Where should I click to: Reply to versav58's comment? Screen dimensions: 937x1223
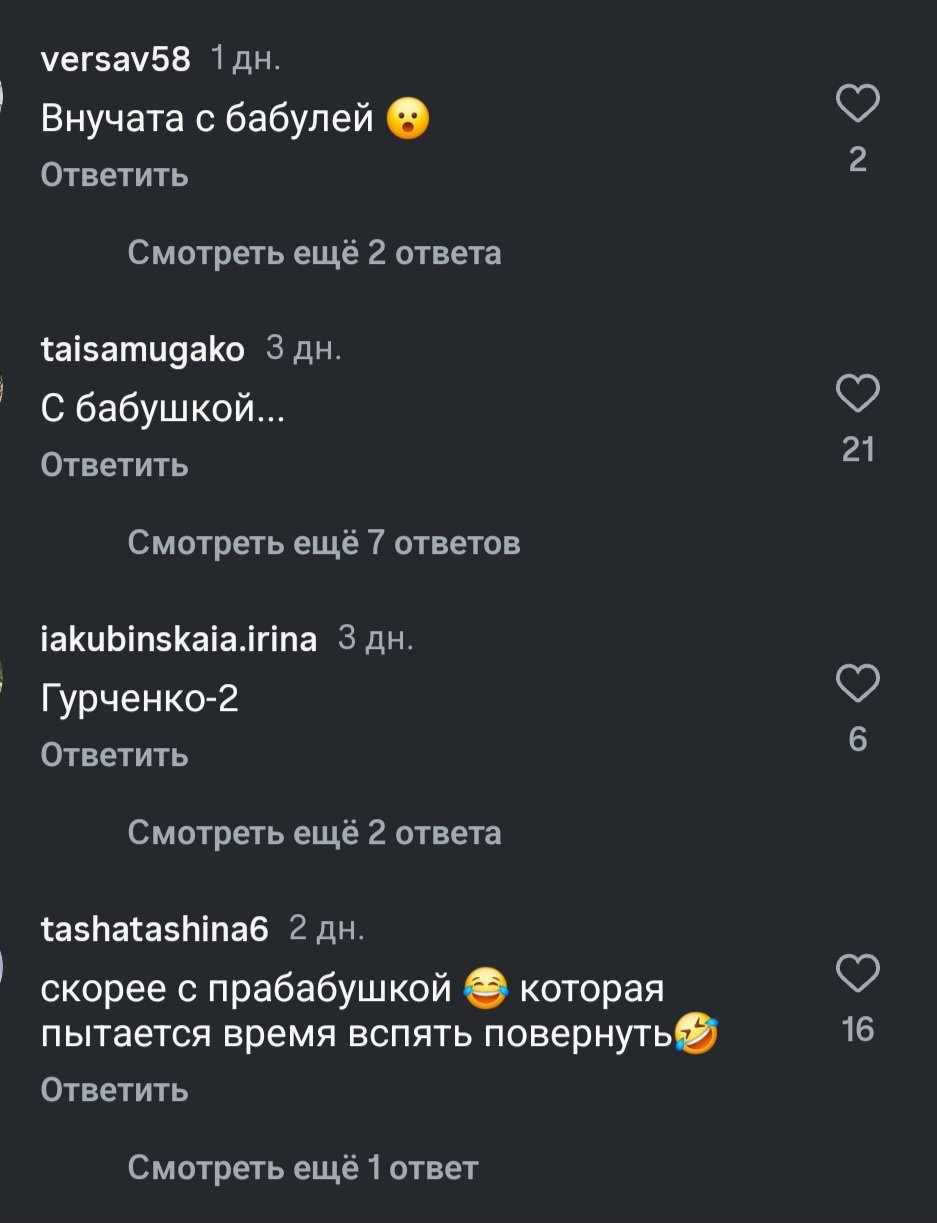click(x=115, y=176)
